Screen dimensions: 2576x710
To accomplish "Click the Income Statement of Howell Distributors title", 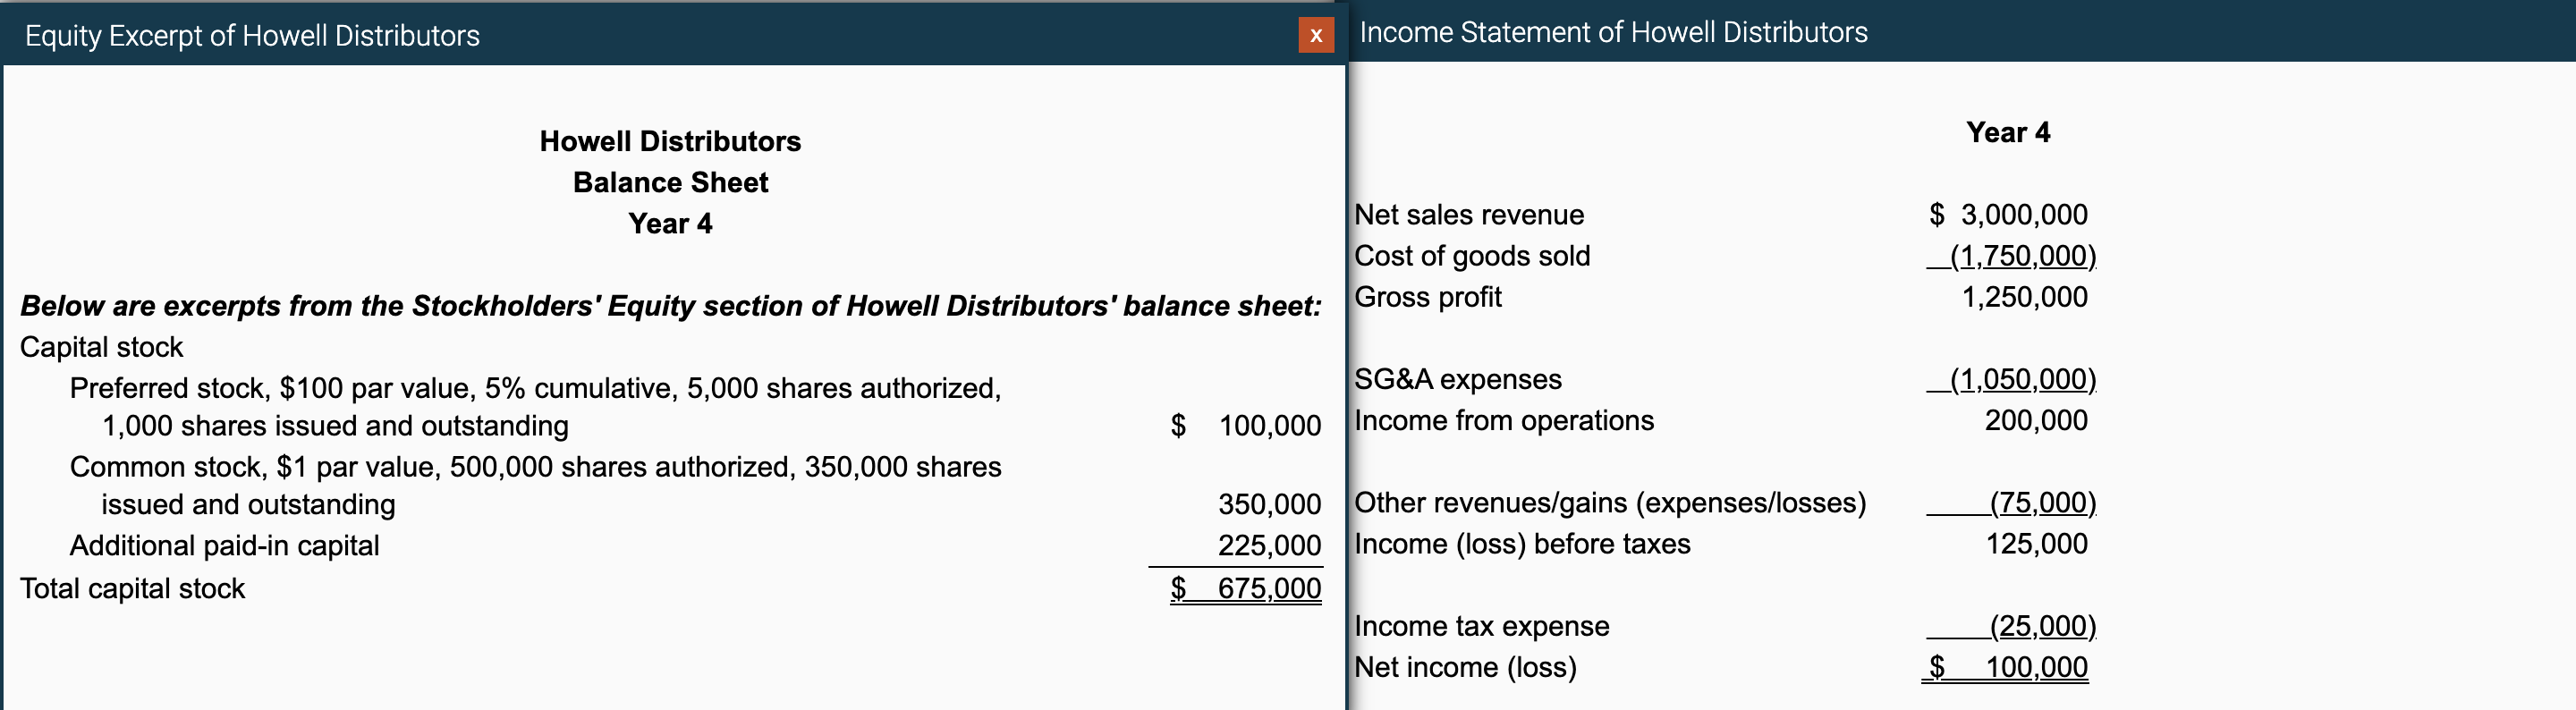I will 1613,32.
